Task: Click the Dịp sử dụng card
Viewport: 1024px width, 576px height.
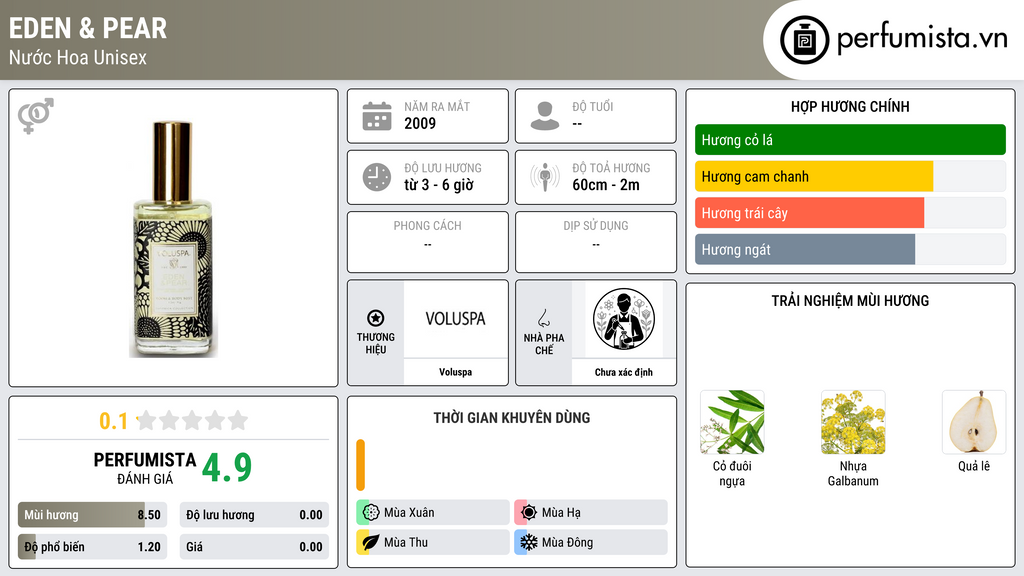Action: pos(596,242)
